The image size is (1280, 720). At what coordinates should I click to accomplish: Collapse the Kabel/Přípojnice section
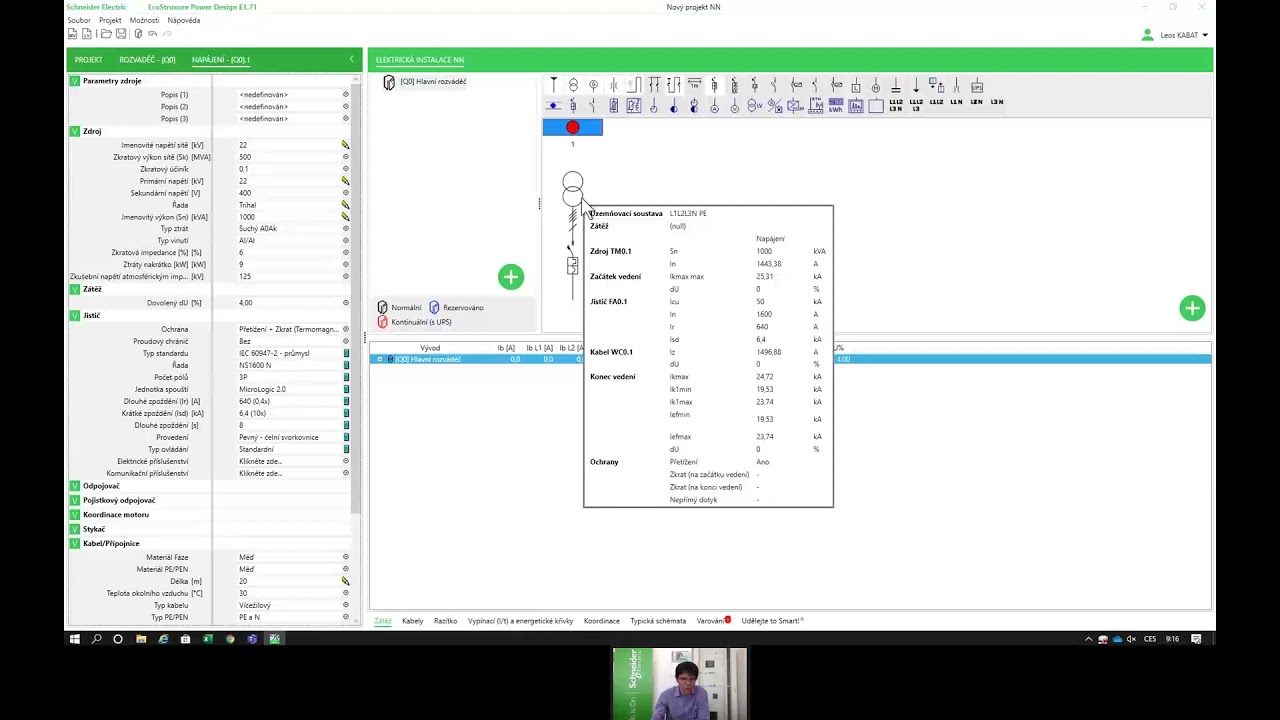[74, 544]
